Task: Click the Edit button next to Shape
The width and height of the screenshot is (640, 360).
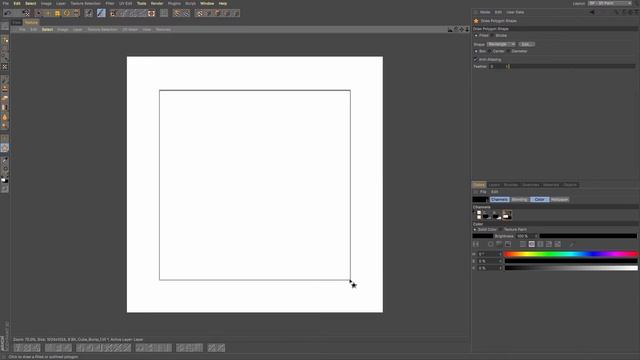Action: point(527,44)
